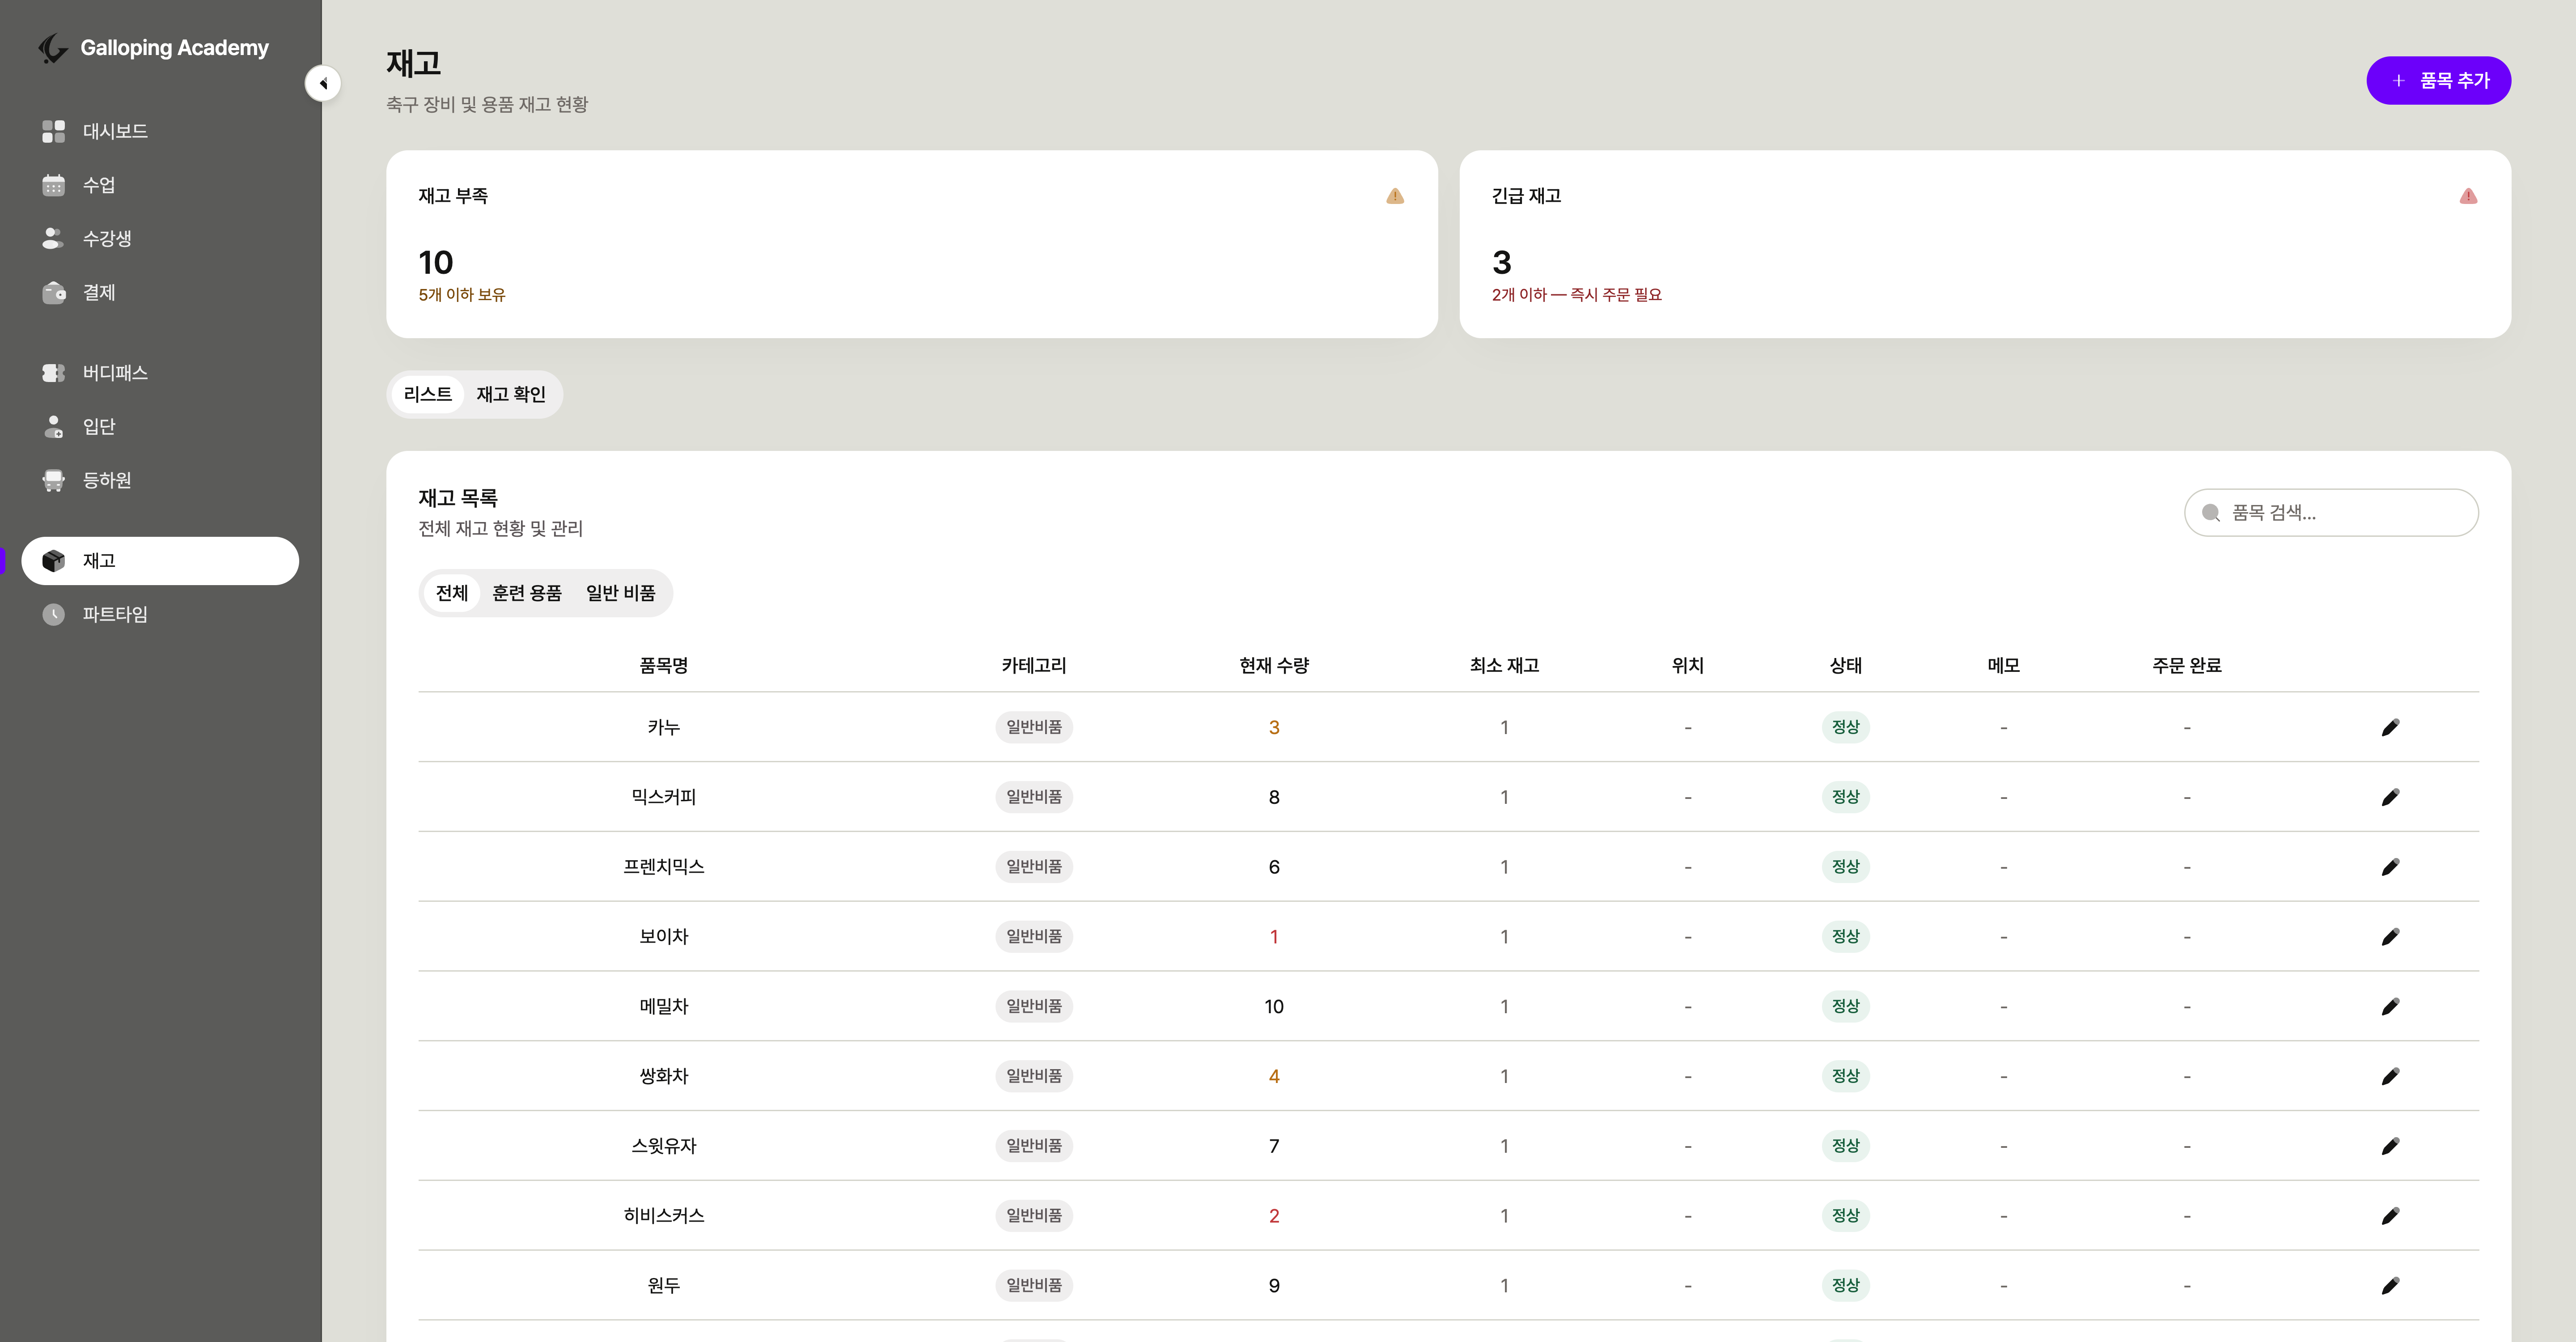Screen dimensions: 2576x1342
Task: Click the search magnifier icon
Action: (2211, 513)
